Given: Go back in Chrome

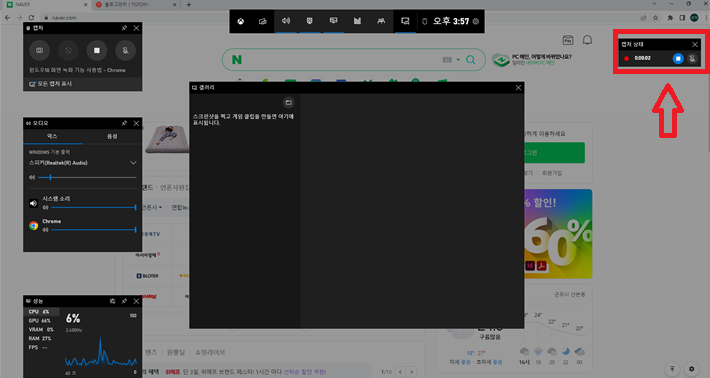Looking at the screenshot, I should [7, 18].
